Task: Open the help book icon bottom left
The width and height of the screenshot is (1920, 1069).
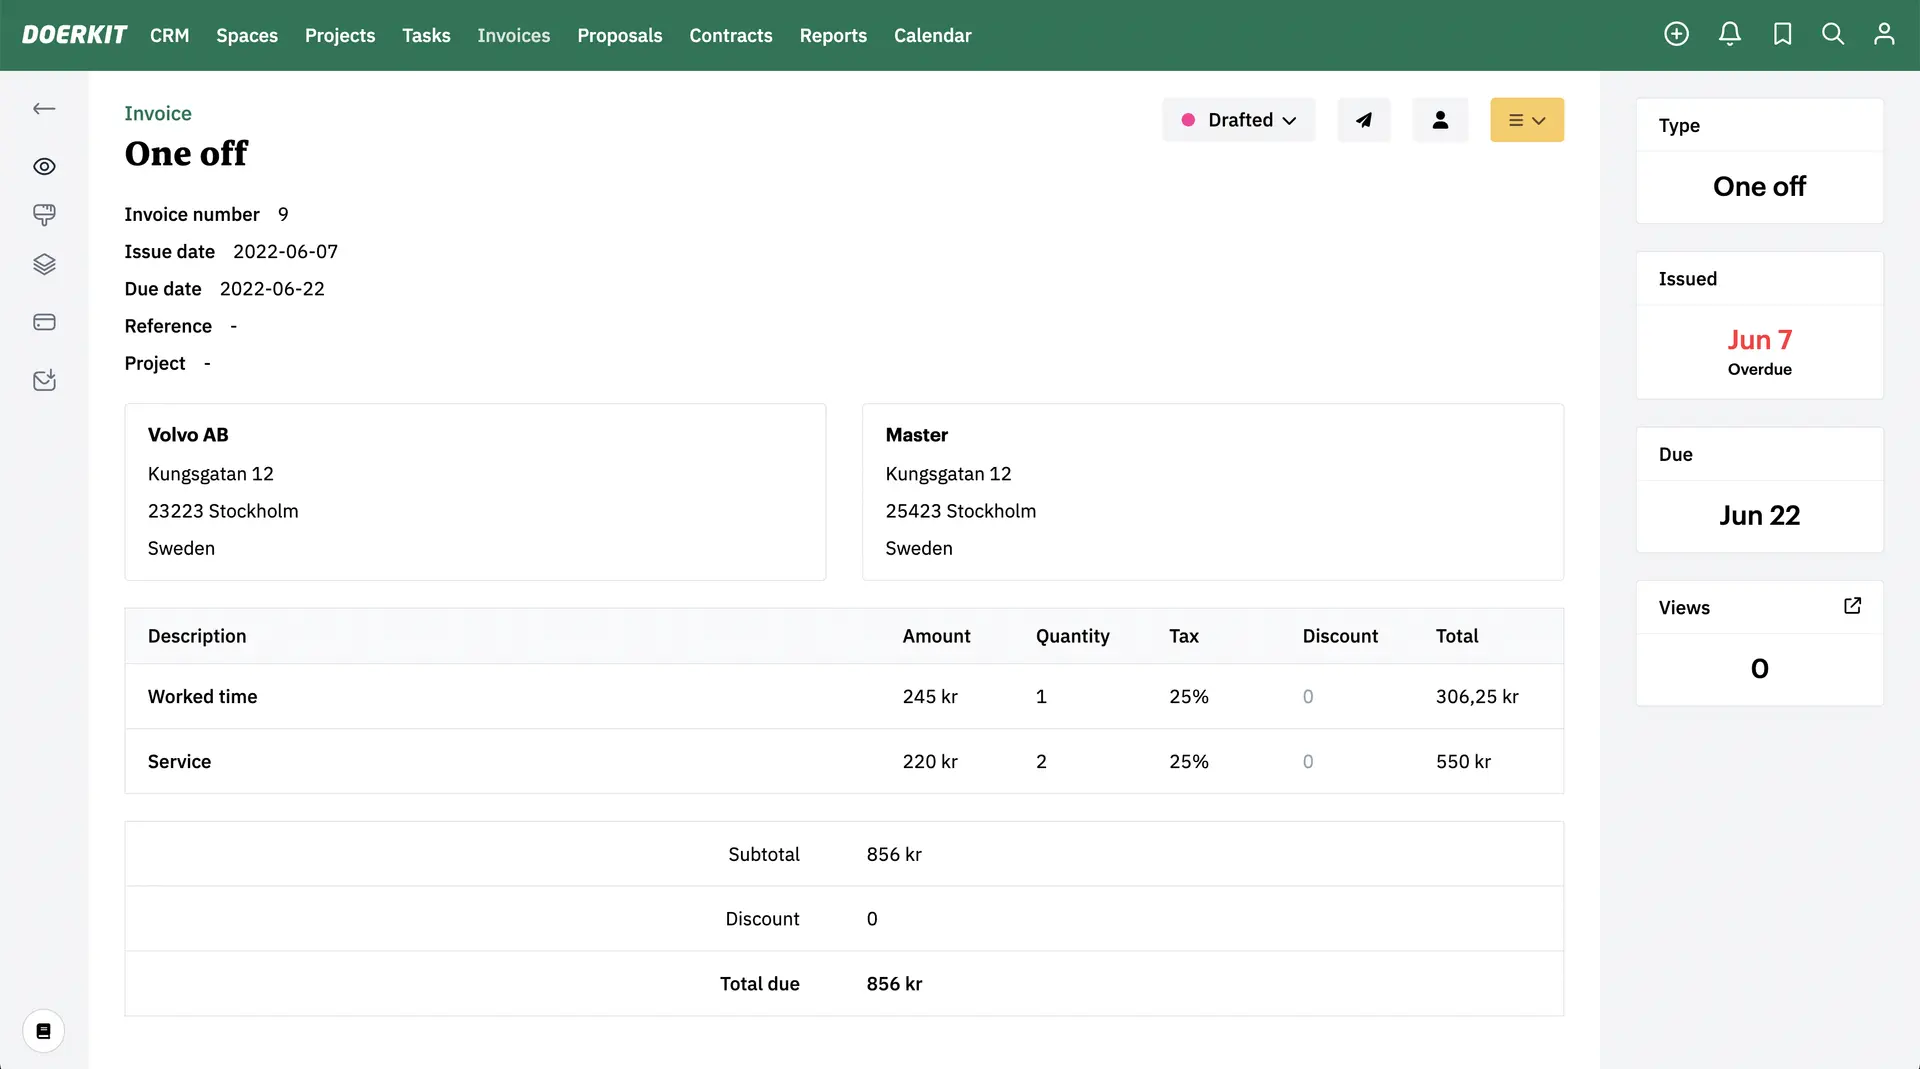Action: pyautogui.click(x=44, y=1031)
